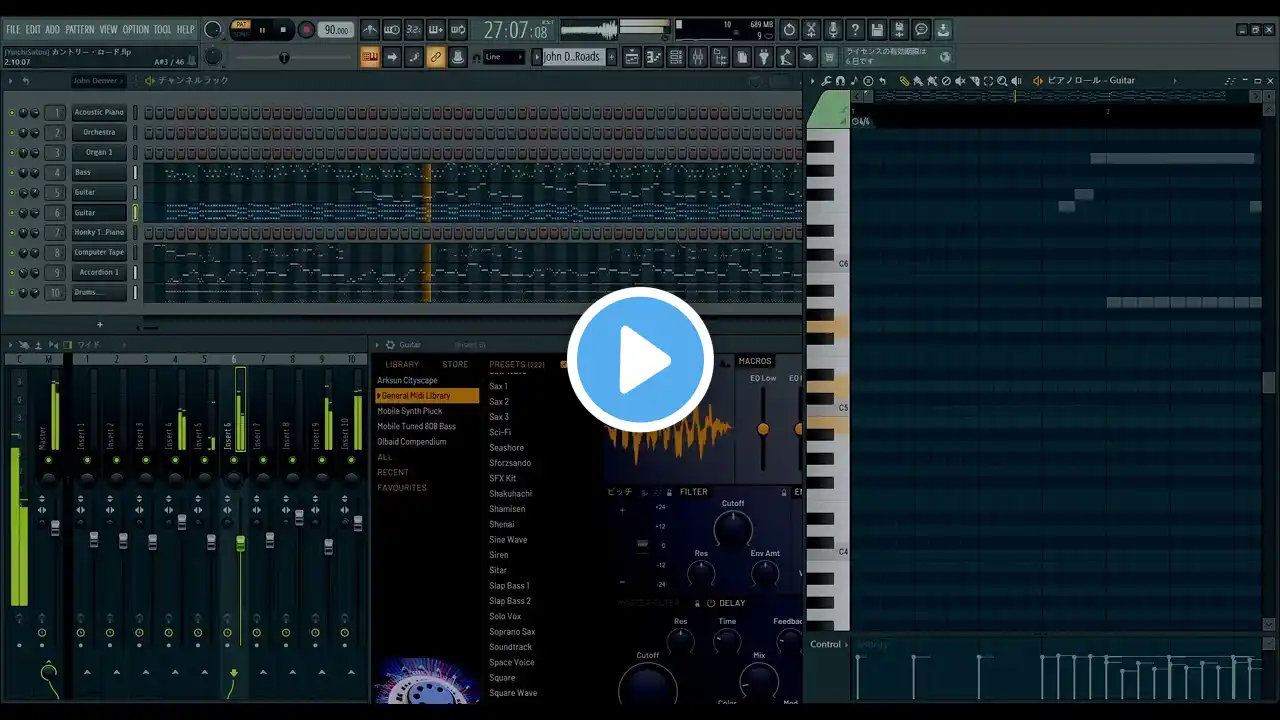Open the piano roll menu arrow

tap(813, 81)
